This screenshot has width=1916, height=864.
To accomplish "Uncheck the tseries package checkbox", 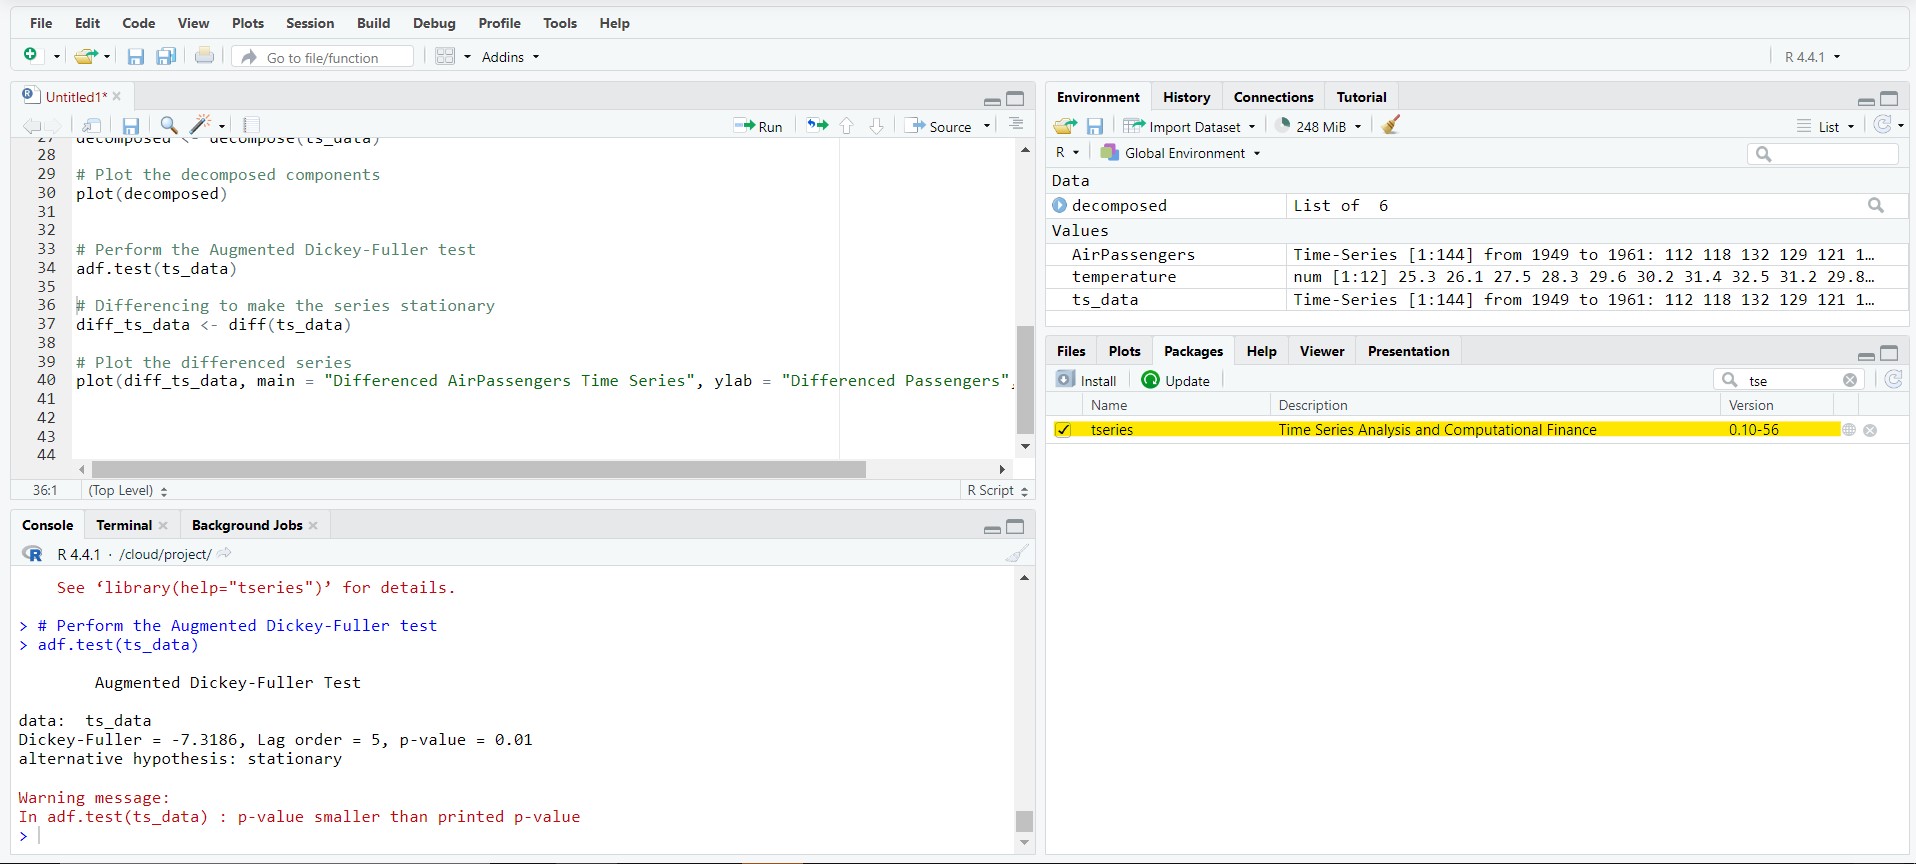I will [x=1063, y=430].
